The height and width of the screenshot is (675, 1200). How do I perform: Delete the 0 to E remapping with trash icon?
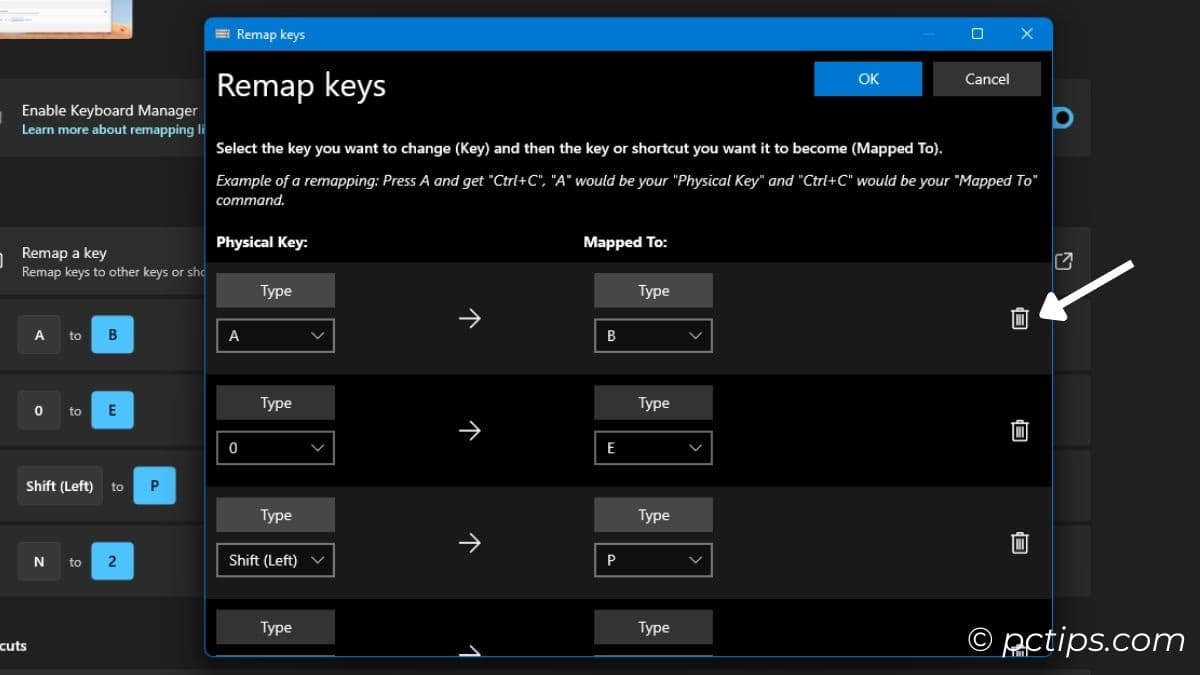[x=1019, y=430]
